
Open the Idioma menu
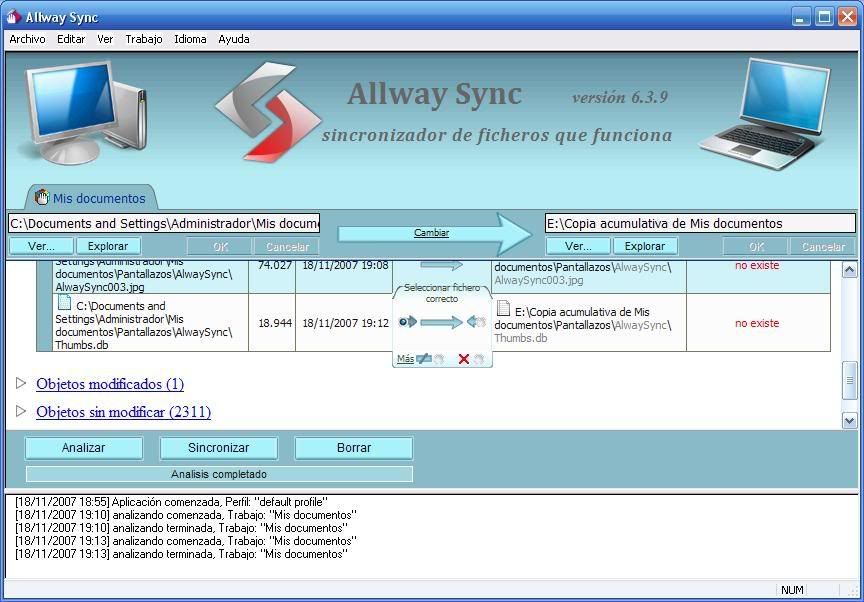[190, 39]
